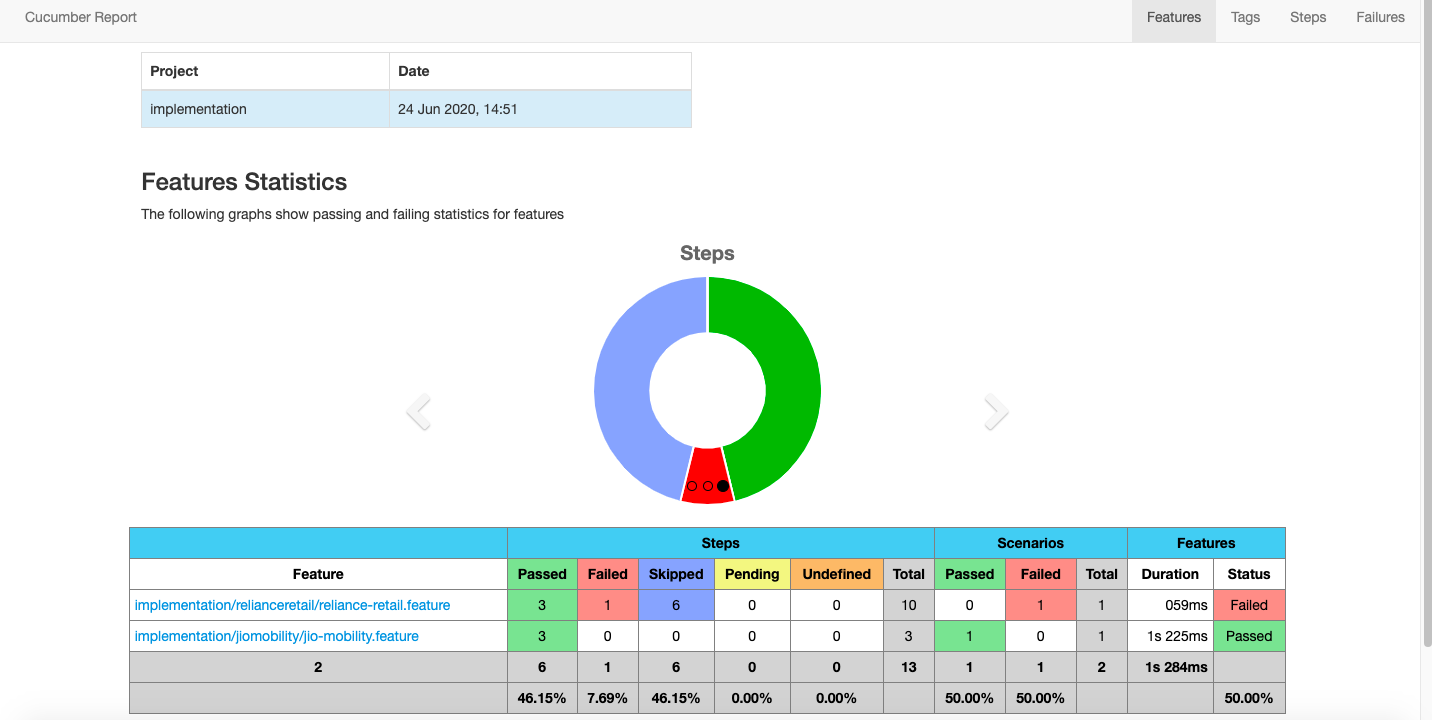Sort by the Duration column header
This screenshot has width=1432, height=720.
pyautogui.click(x=1169, y=574)
